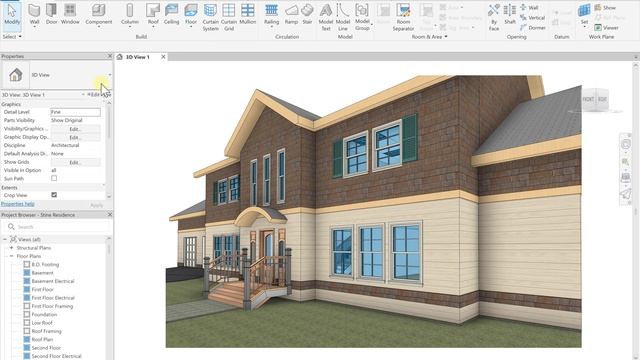Open the Properties help link

point(18,204)
